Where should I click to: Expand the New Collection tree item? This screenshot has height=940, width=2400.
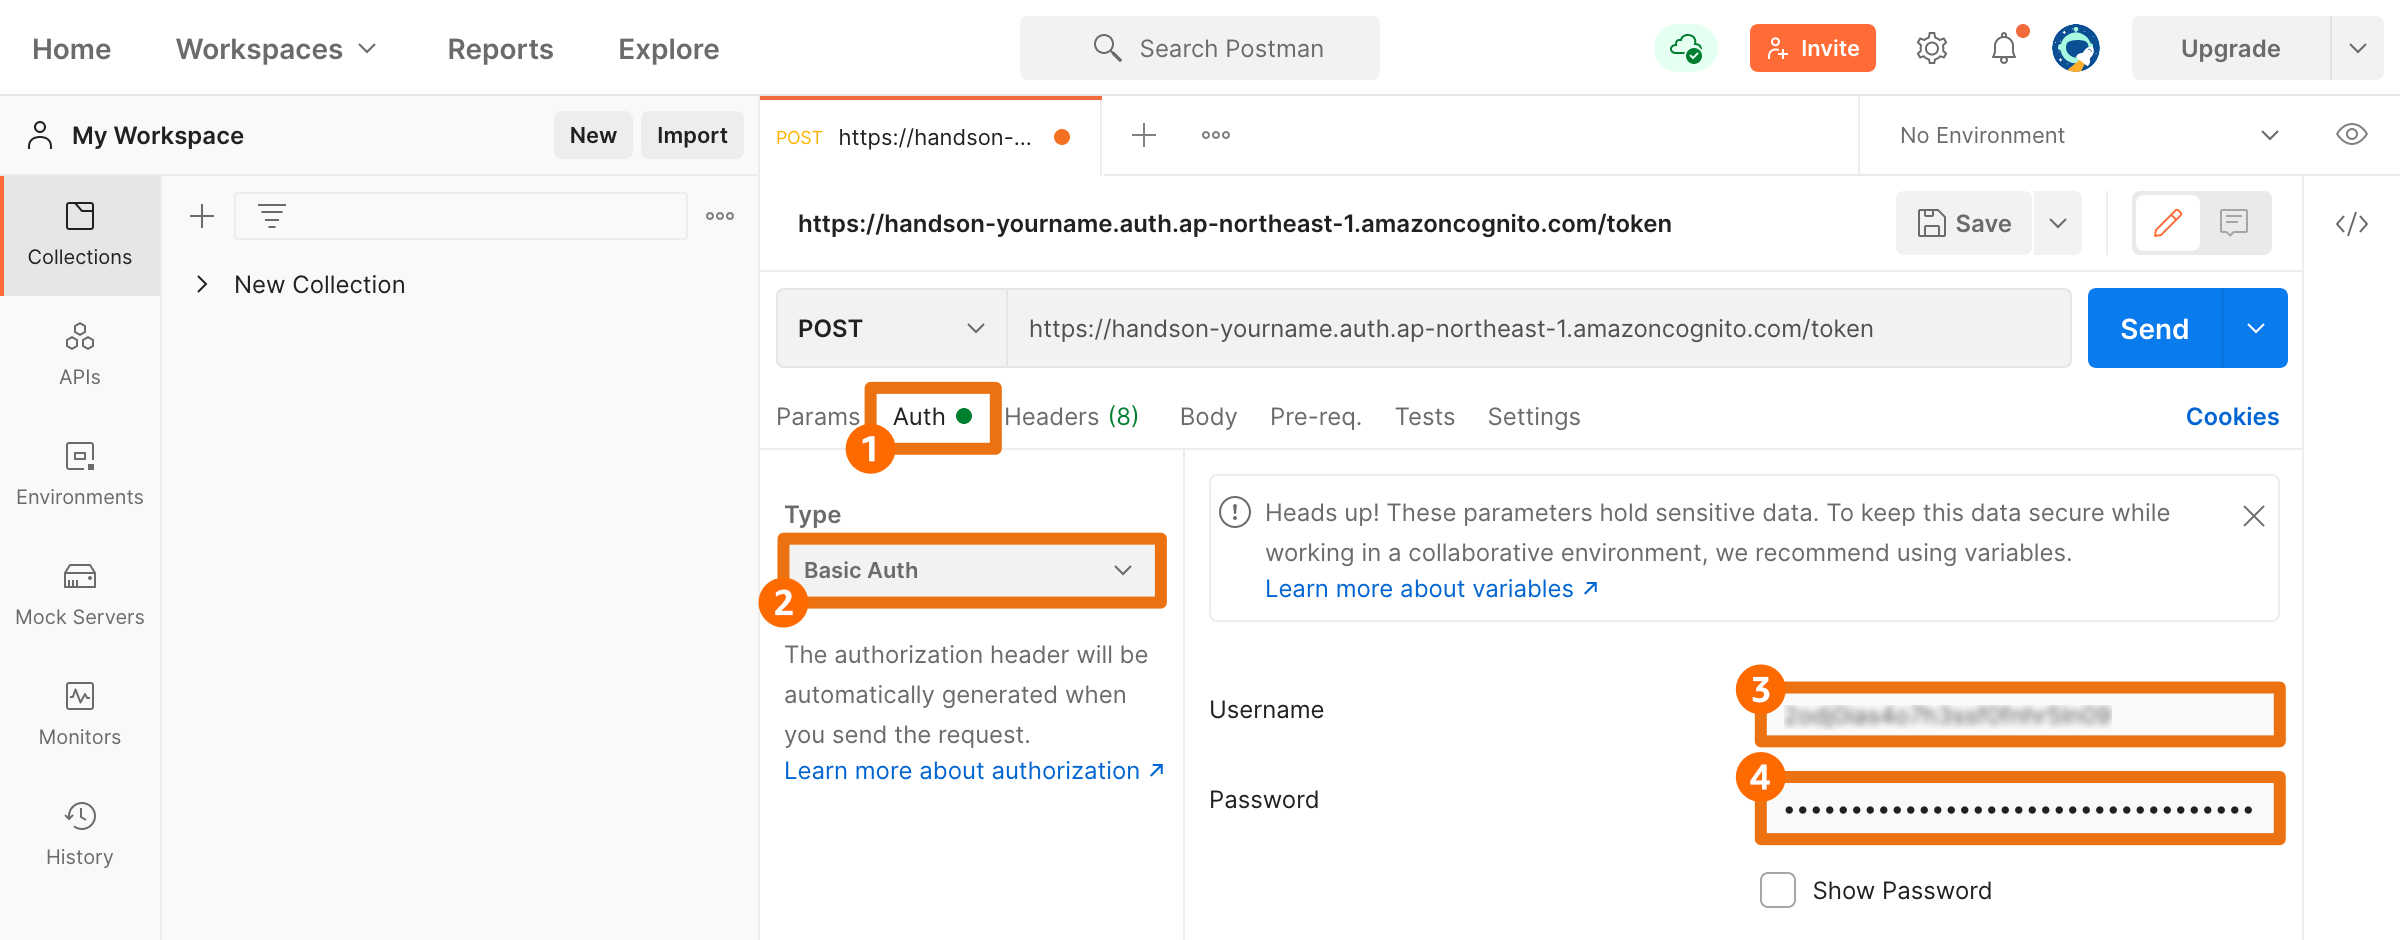click(x=202, y=284)
